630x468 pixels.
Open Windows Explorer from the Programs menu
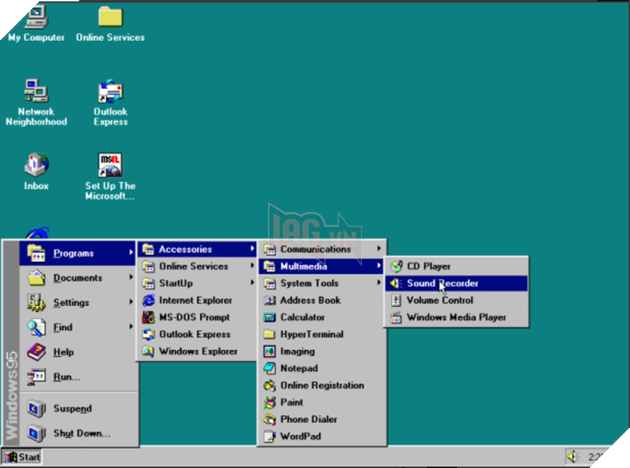[x=197, y=352]
